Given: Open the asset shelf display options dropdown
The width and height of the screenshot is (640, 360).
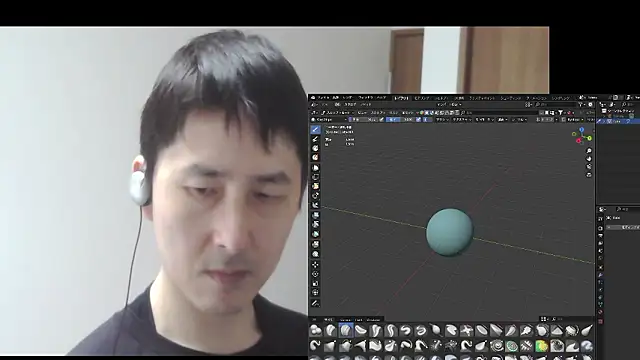Looking at the screenshot, I should tap(544, 319).
